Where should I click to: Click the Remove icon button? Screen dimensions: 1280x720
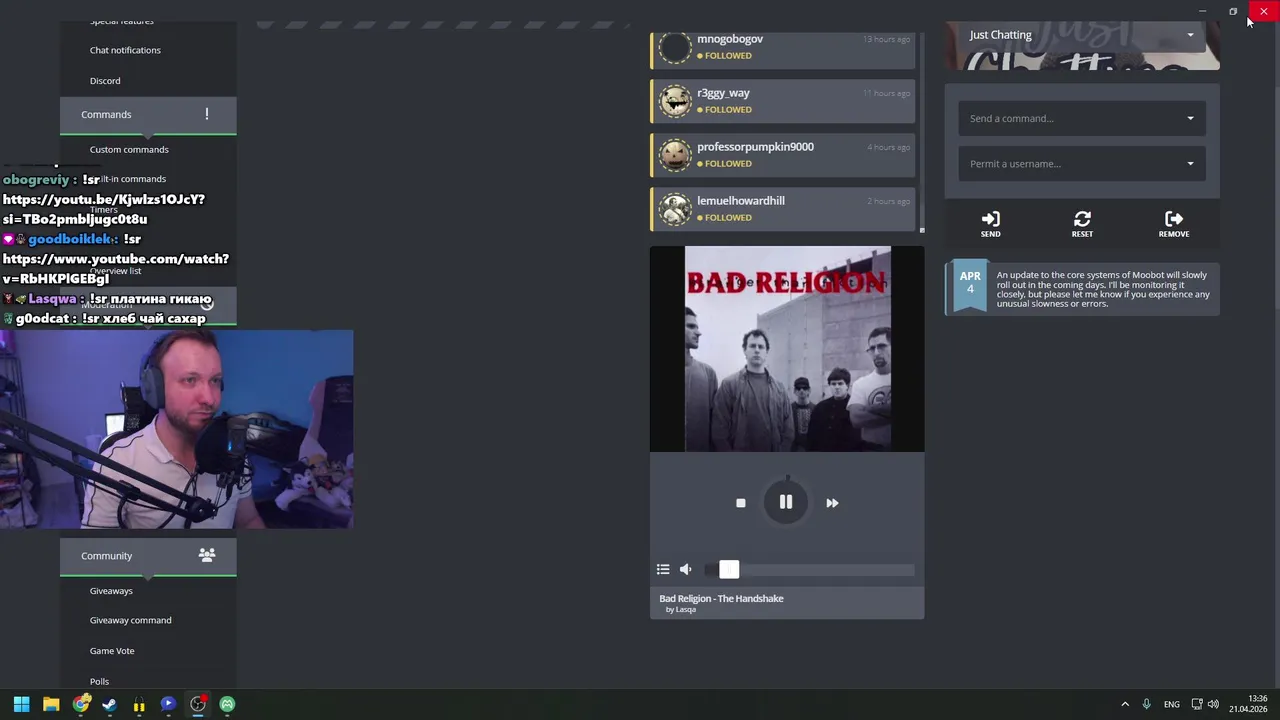[x=1174, y=224]
